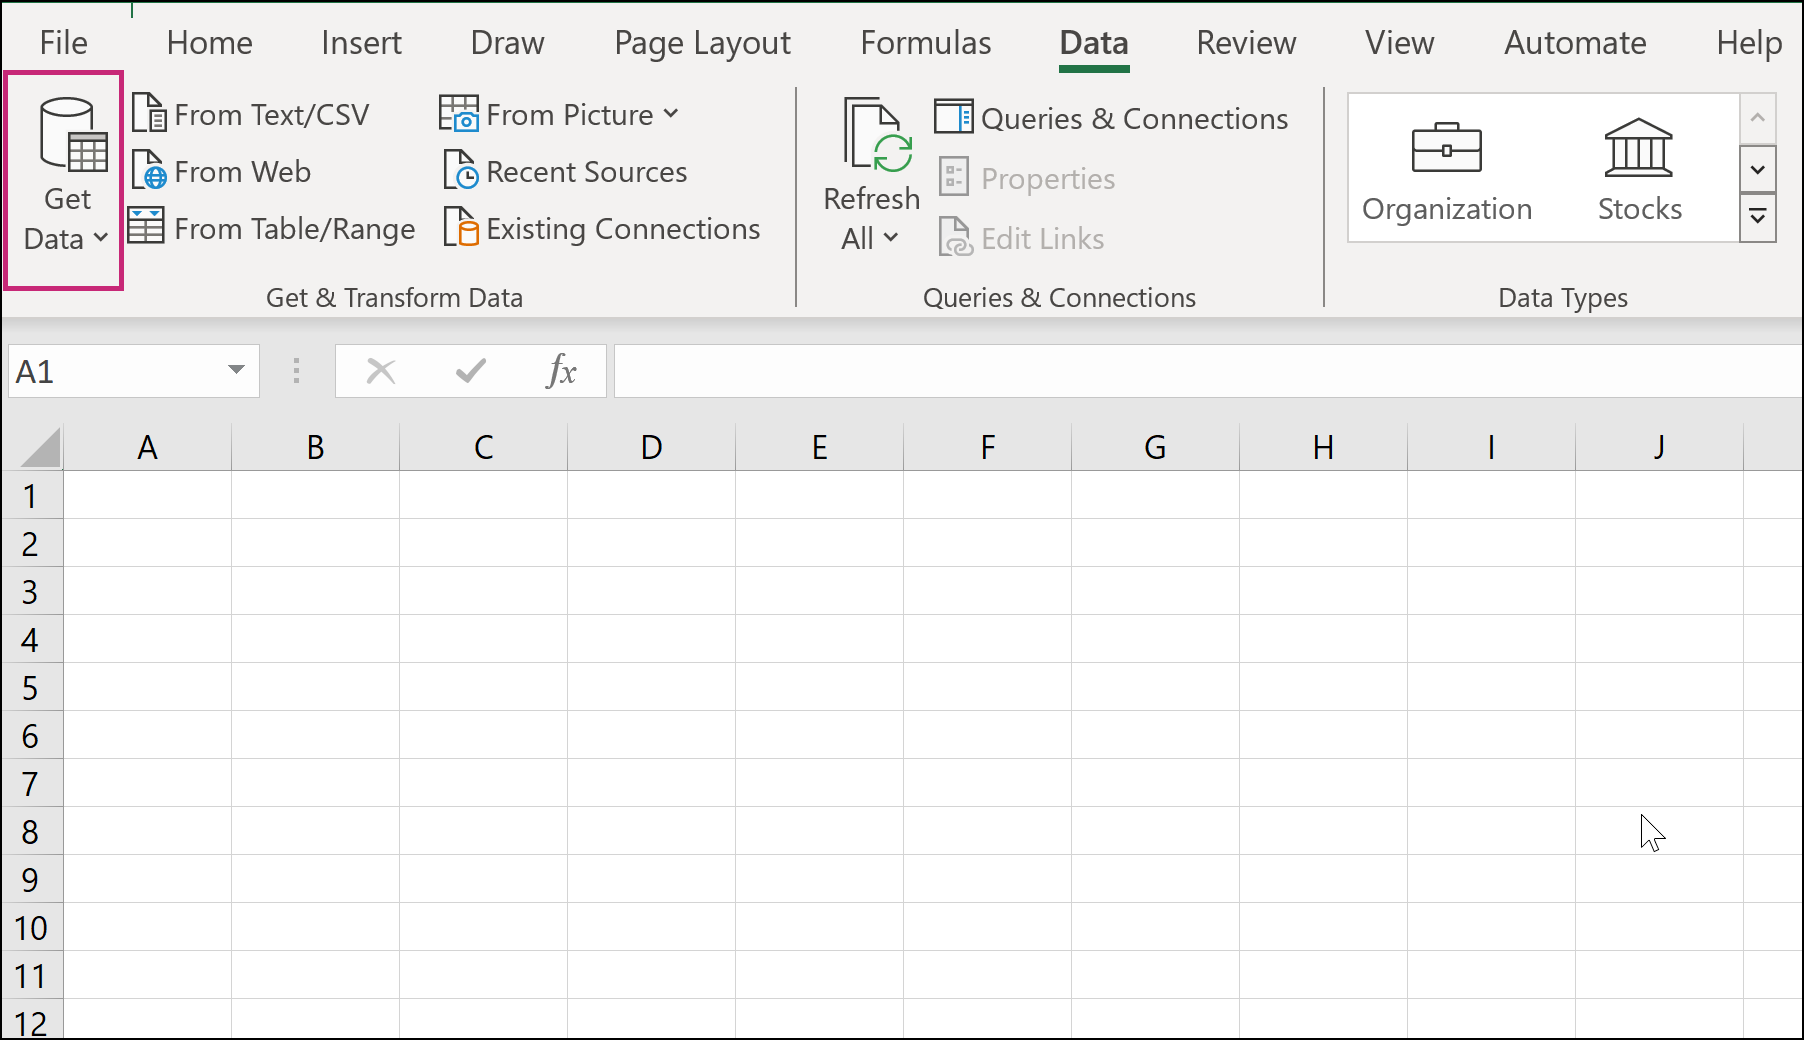Open the Name Box dropdown arrow
1804x1040 pixels.
236,371
